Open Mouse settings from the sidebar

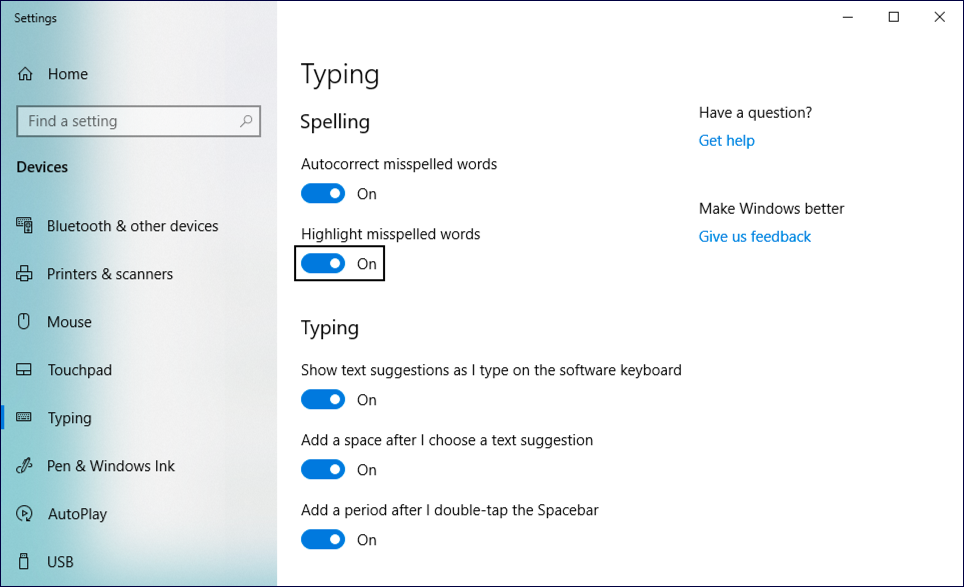click(24, 321)
